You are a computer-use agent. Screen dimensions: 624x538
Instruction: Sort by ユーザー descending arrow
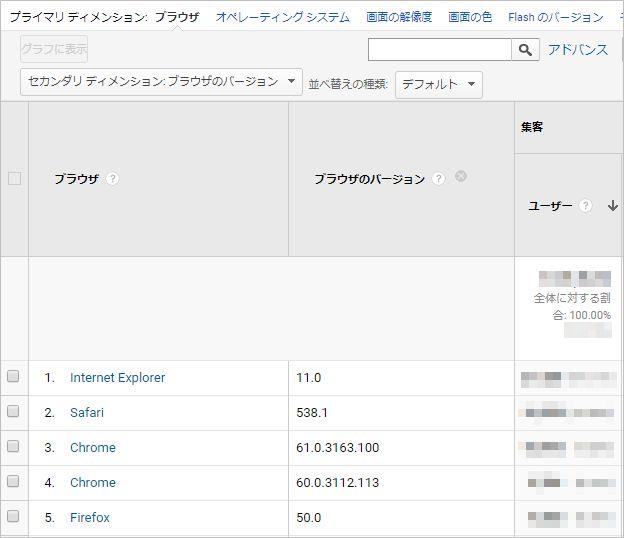click(613, 206)
